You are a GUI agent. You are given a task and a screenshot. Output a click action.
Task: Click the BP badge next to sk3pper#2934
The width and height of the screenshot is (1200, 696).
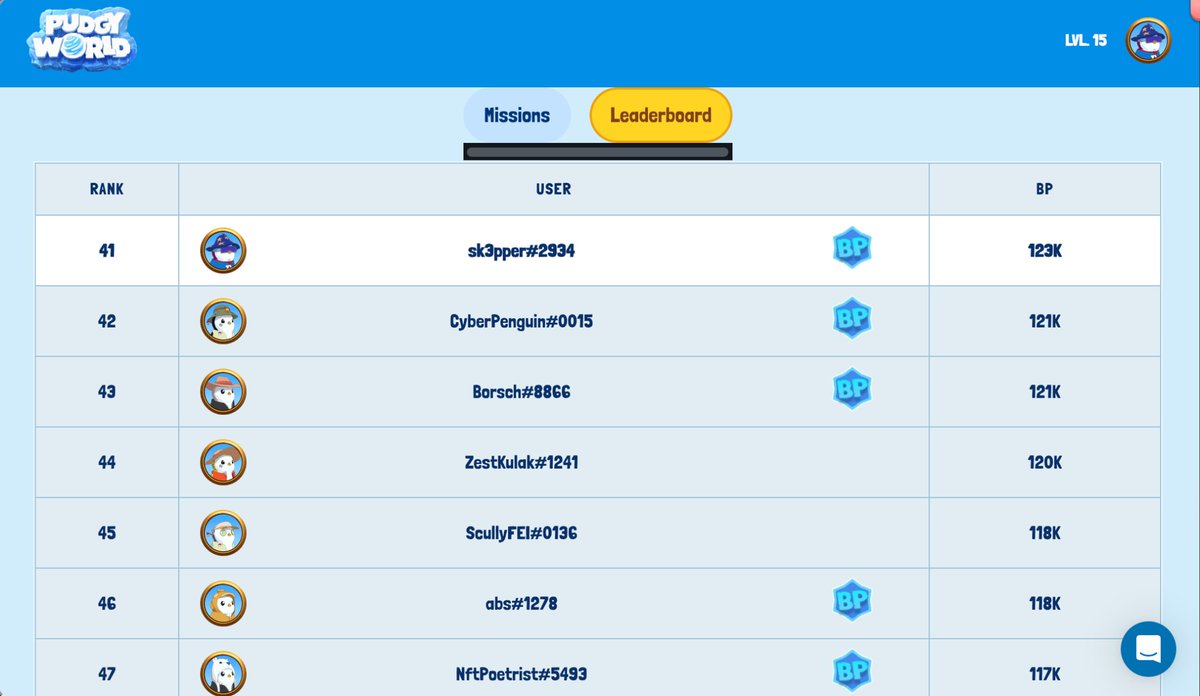coord(853,247)
